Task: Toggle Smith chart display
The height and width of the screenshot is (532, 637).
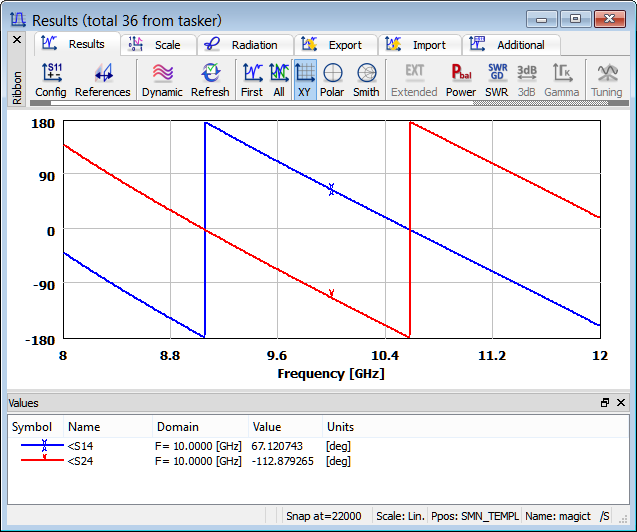Action: point(366,79)
